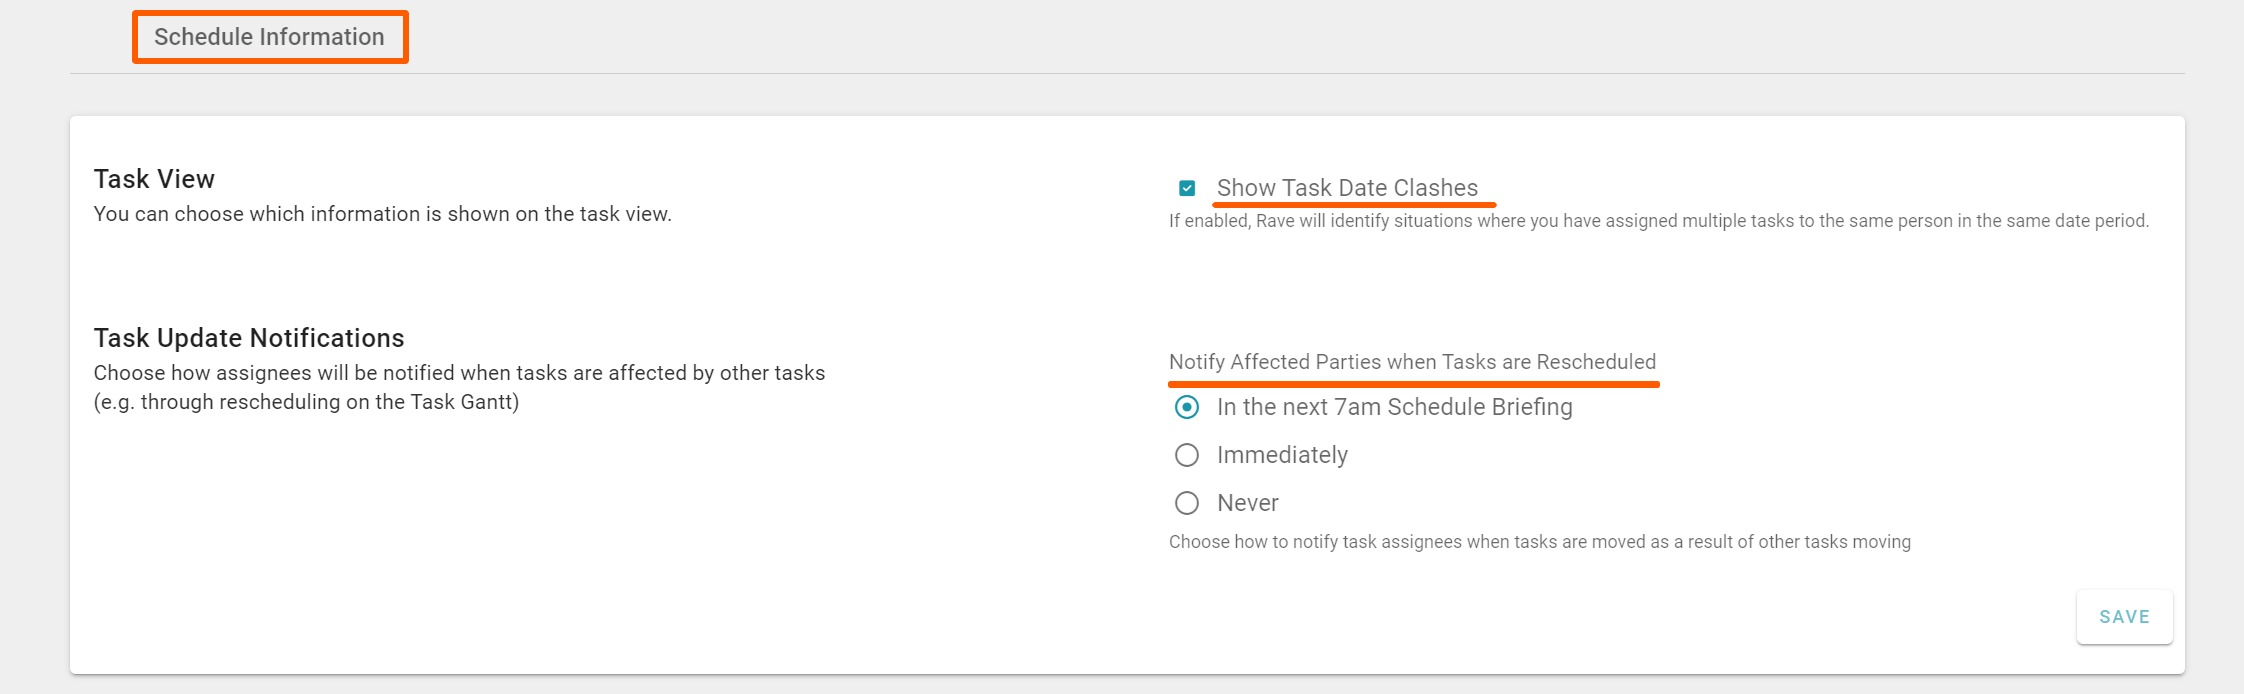Pick the Never radio button

1187,503
